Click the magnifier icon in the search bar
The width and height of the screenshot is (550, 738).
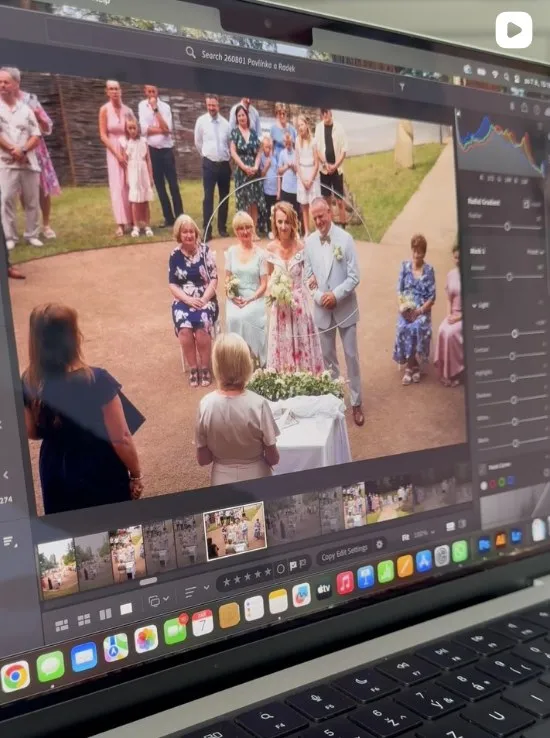[x=191, y=52]
